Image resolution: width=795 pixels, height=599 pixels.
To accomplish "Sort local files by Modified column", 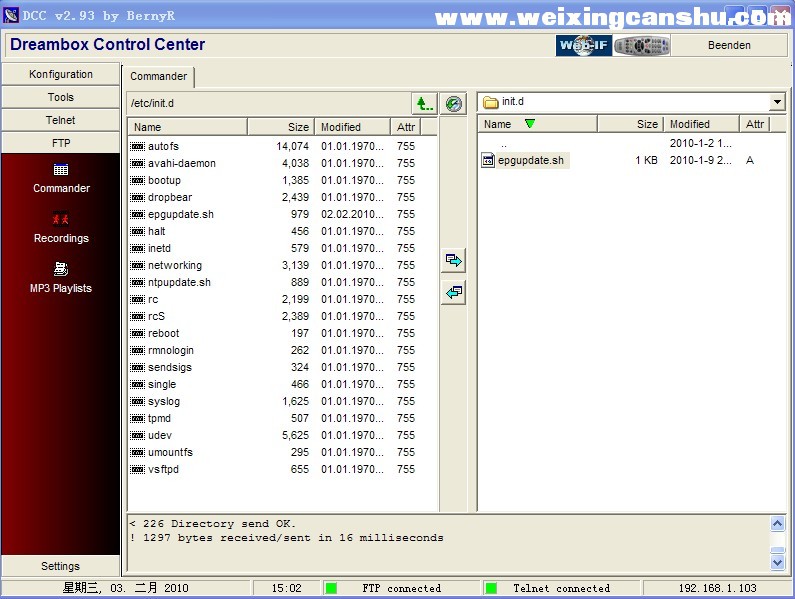I will (x=701, y=124).
